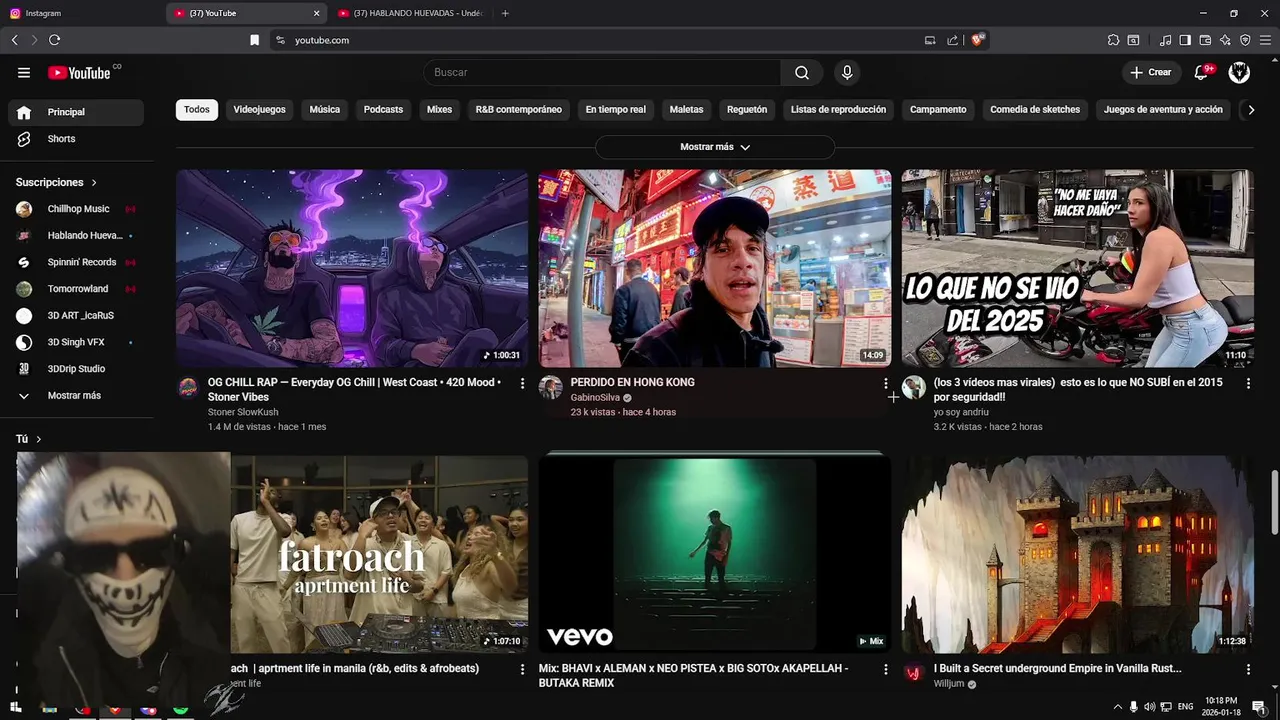Select the R&B contemporáneo filter chip
Screen dimensions: 1280x720
pyautogui.click(x=519, y=110)
